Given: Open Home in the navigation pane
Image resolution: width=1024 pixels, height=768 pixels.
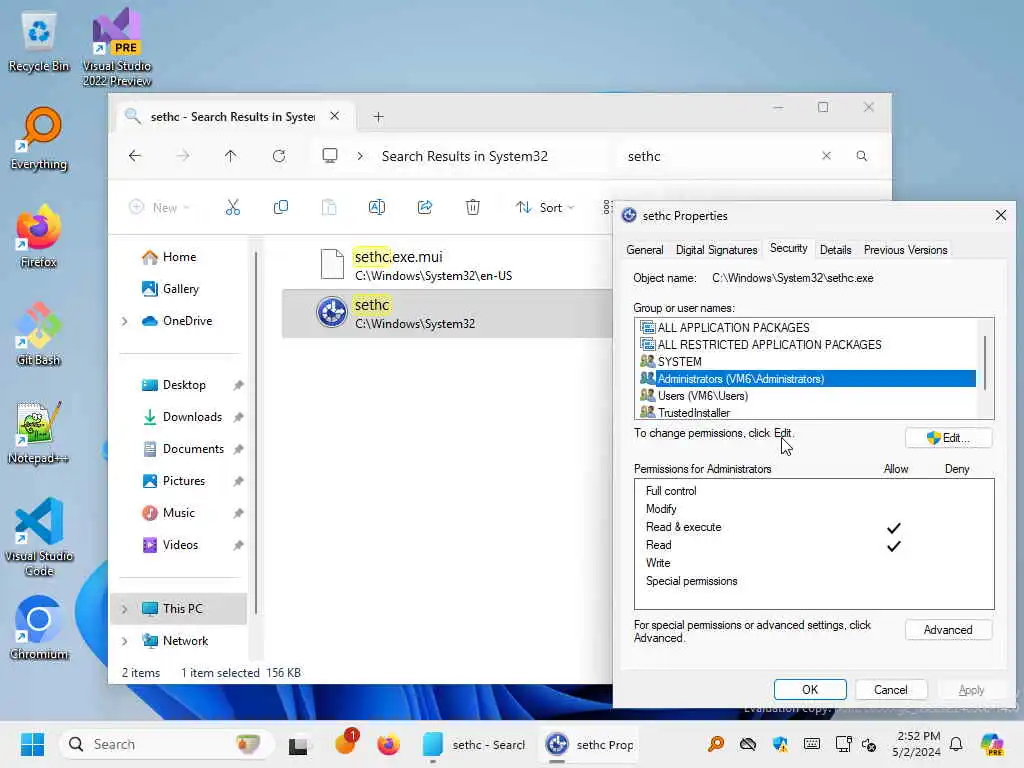Looking at the screenshot, I should tap(179, 257).
